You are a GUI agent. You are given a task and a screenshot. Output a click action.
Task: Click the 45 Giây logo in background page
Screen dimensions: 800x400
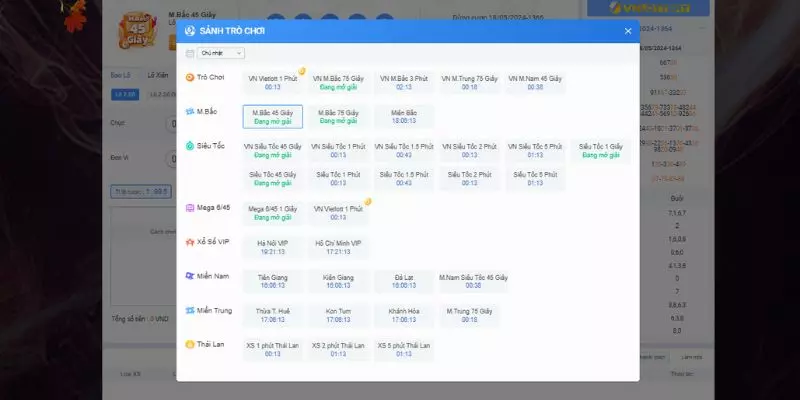click(x=137, y=31)
